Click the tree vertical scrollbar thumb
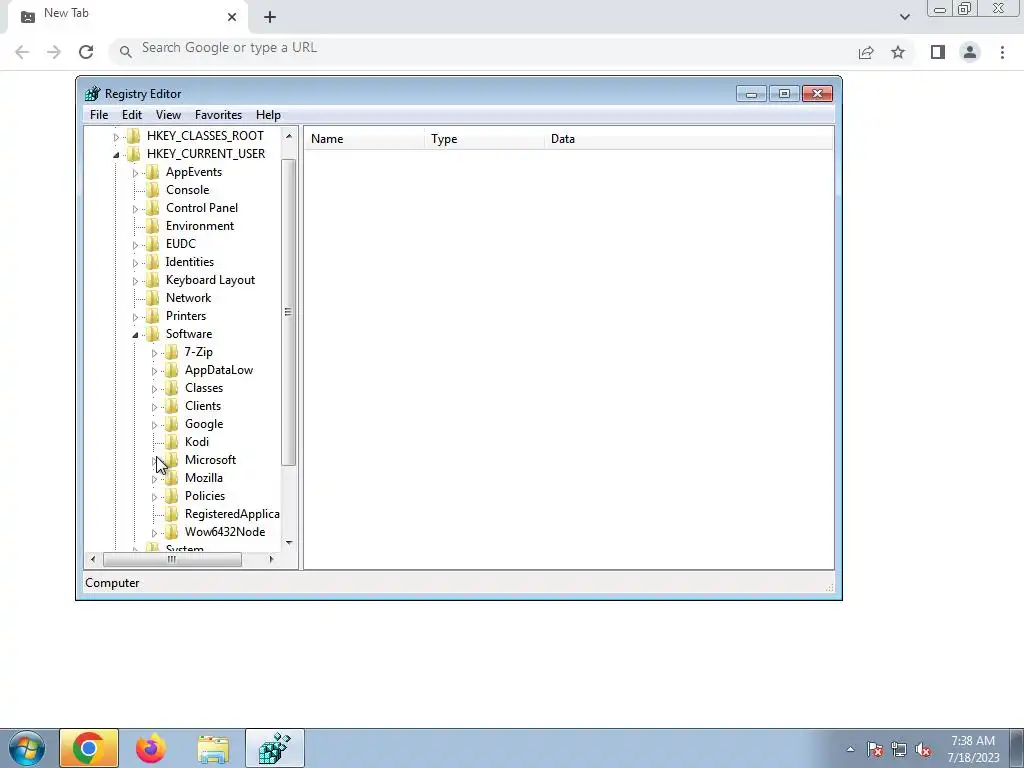The width and height of the screenshot is (1024, 768). [x=289, y=312]
